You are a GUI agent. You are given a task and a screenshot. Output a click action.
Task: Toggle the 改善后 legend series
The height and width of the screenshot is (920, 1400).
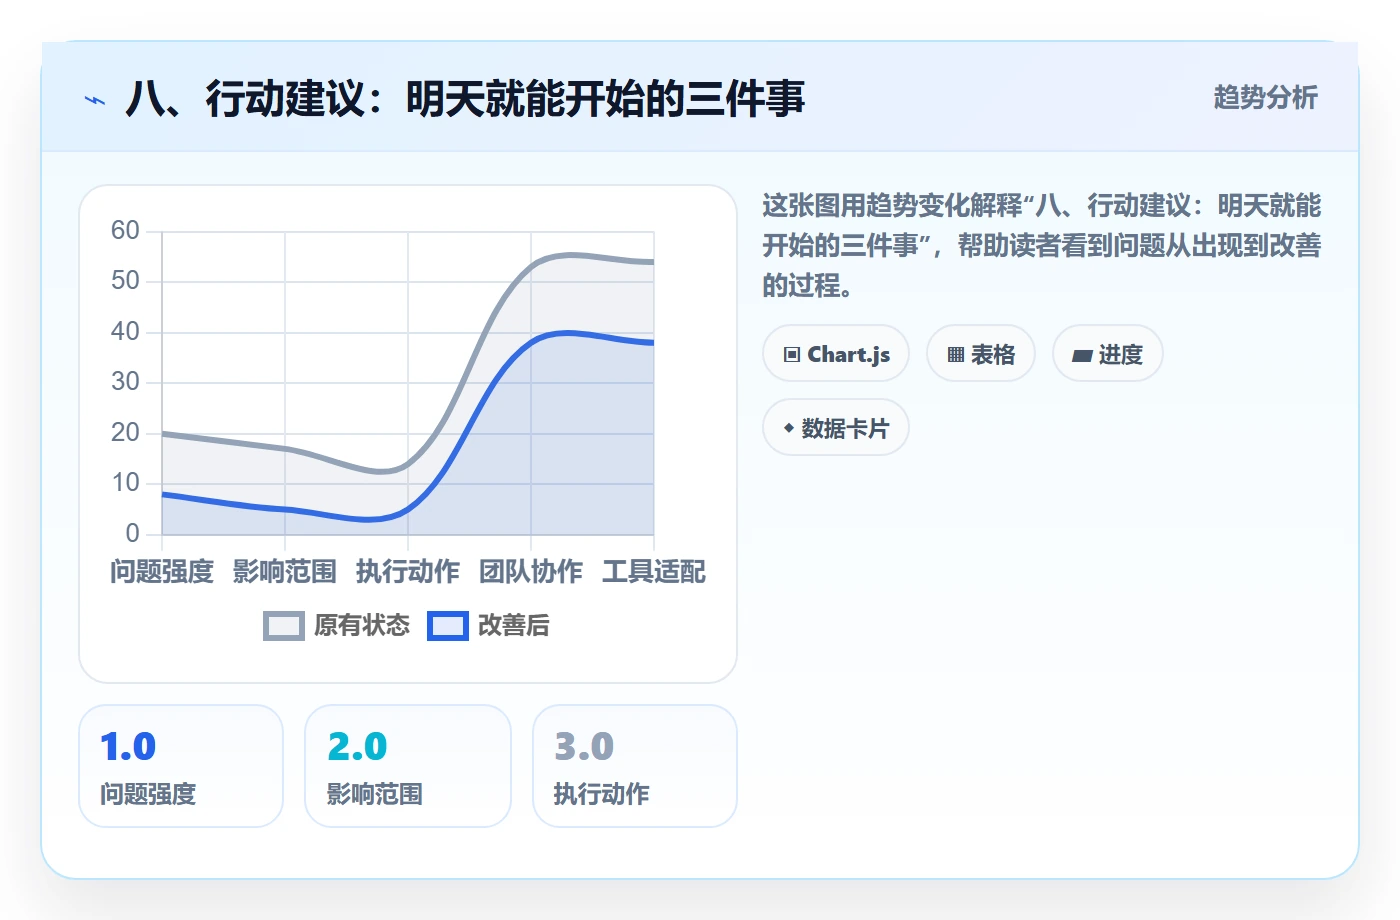(489, 626)
